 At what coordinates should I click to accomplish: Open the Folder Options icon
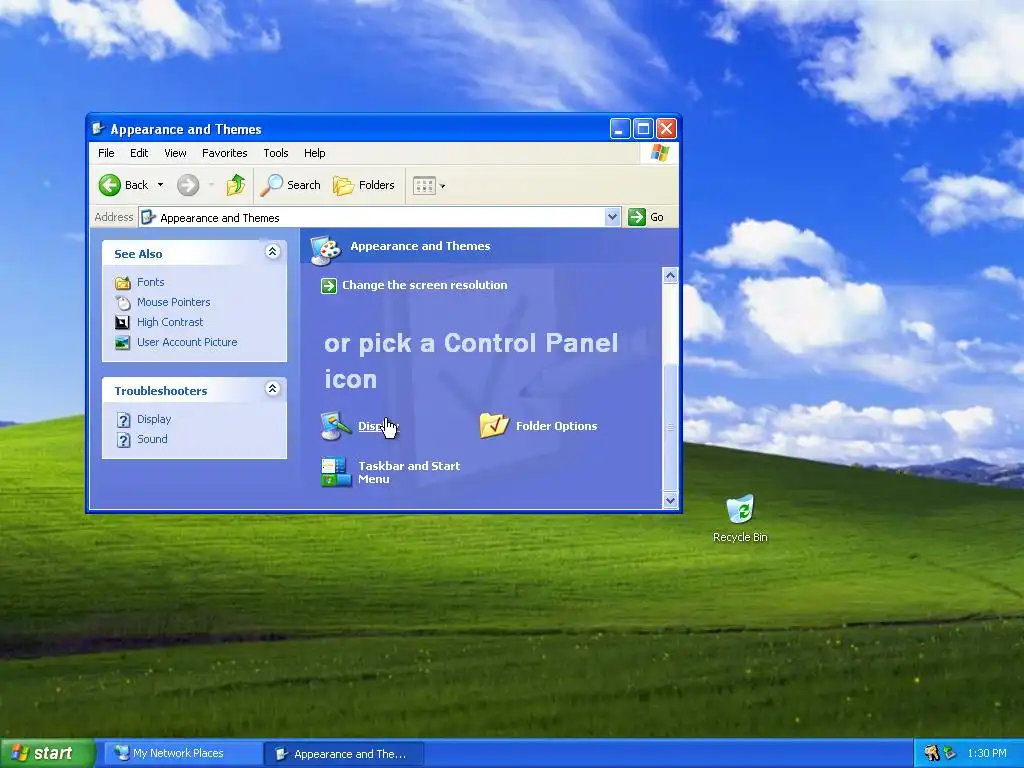tap(494, 425)
